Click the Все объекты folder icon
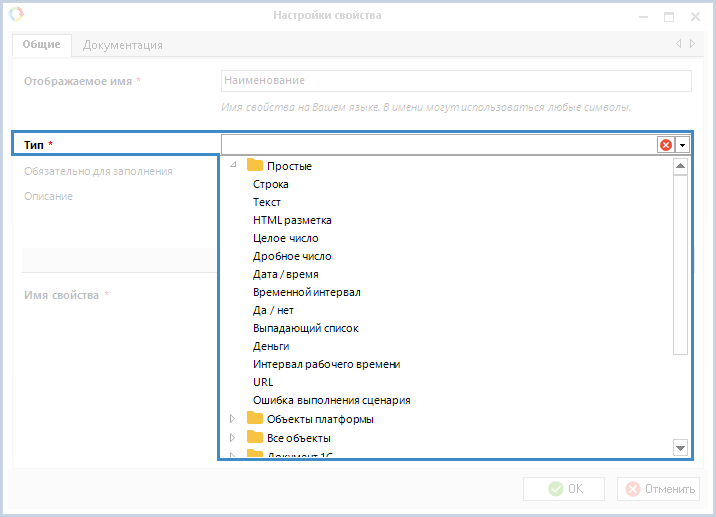The image size is (716, 517). point(254,438)
